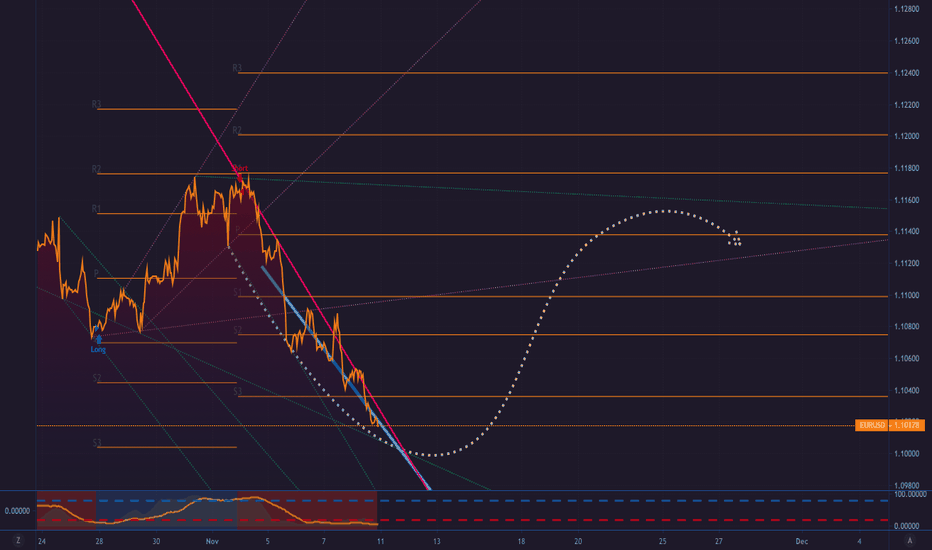The width and height of the screenshot is (932, 550).
Task: Click the 1.11600 price axis value
Action: click(x=906, y=200)
